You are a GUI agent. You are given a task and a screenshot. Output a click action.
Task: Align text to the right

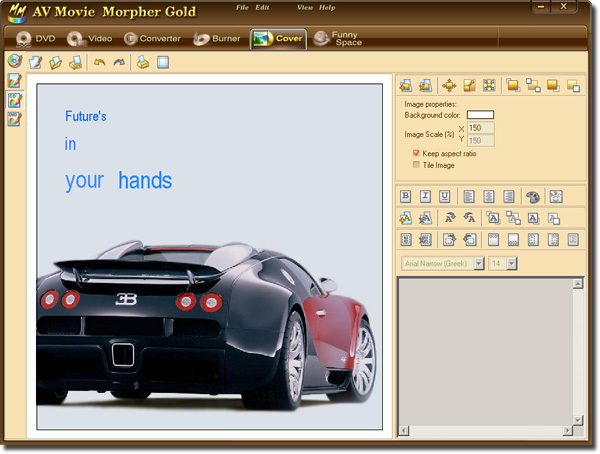[x=509, y=196]
